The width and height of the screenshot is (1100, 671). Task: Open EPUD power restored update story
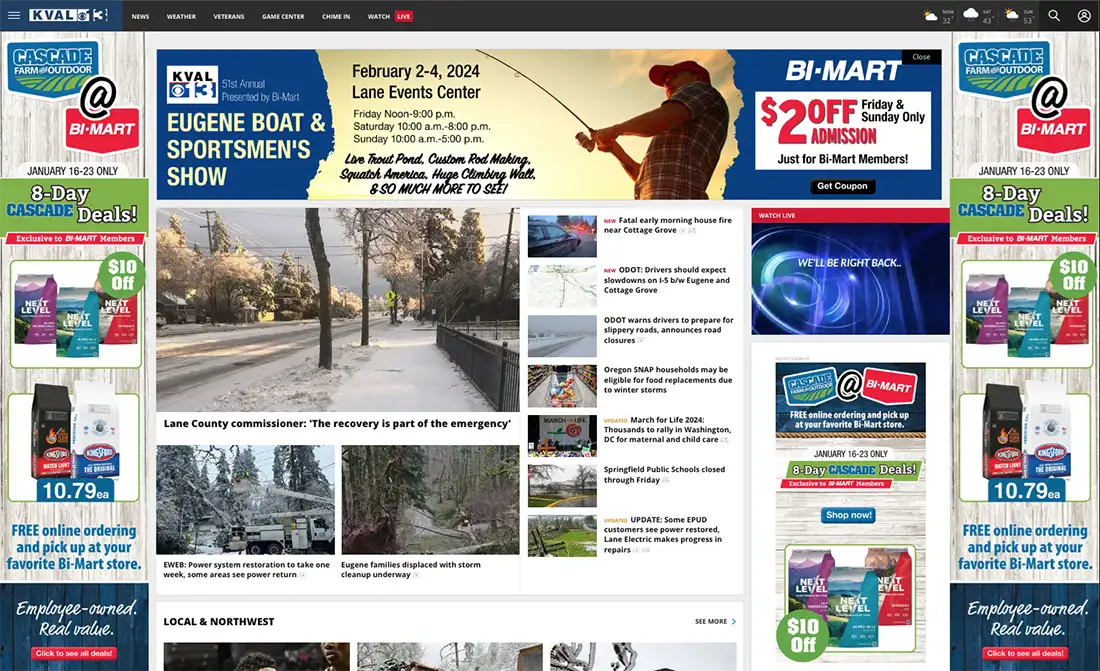[663, 535]
